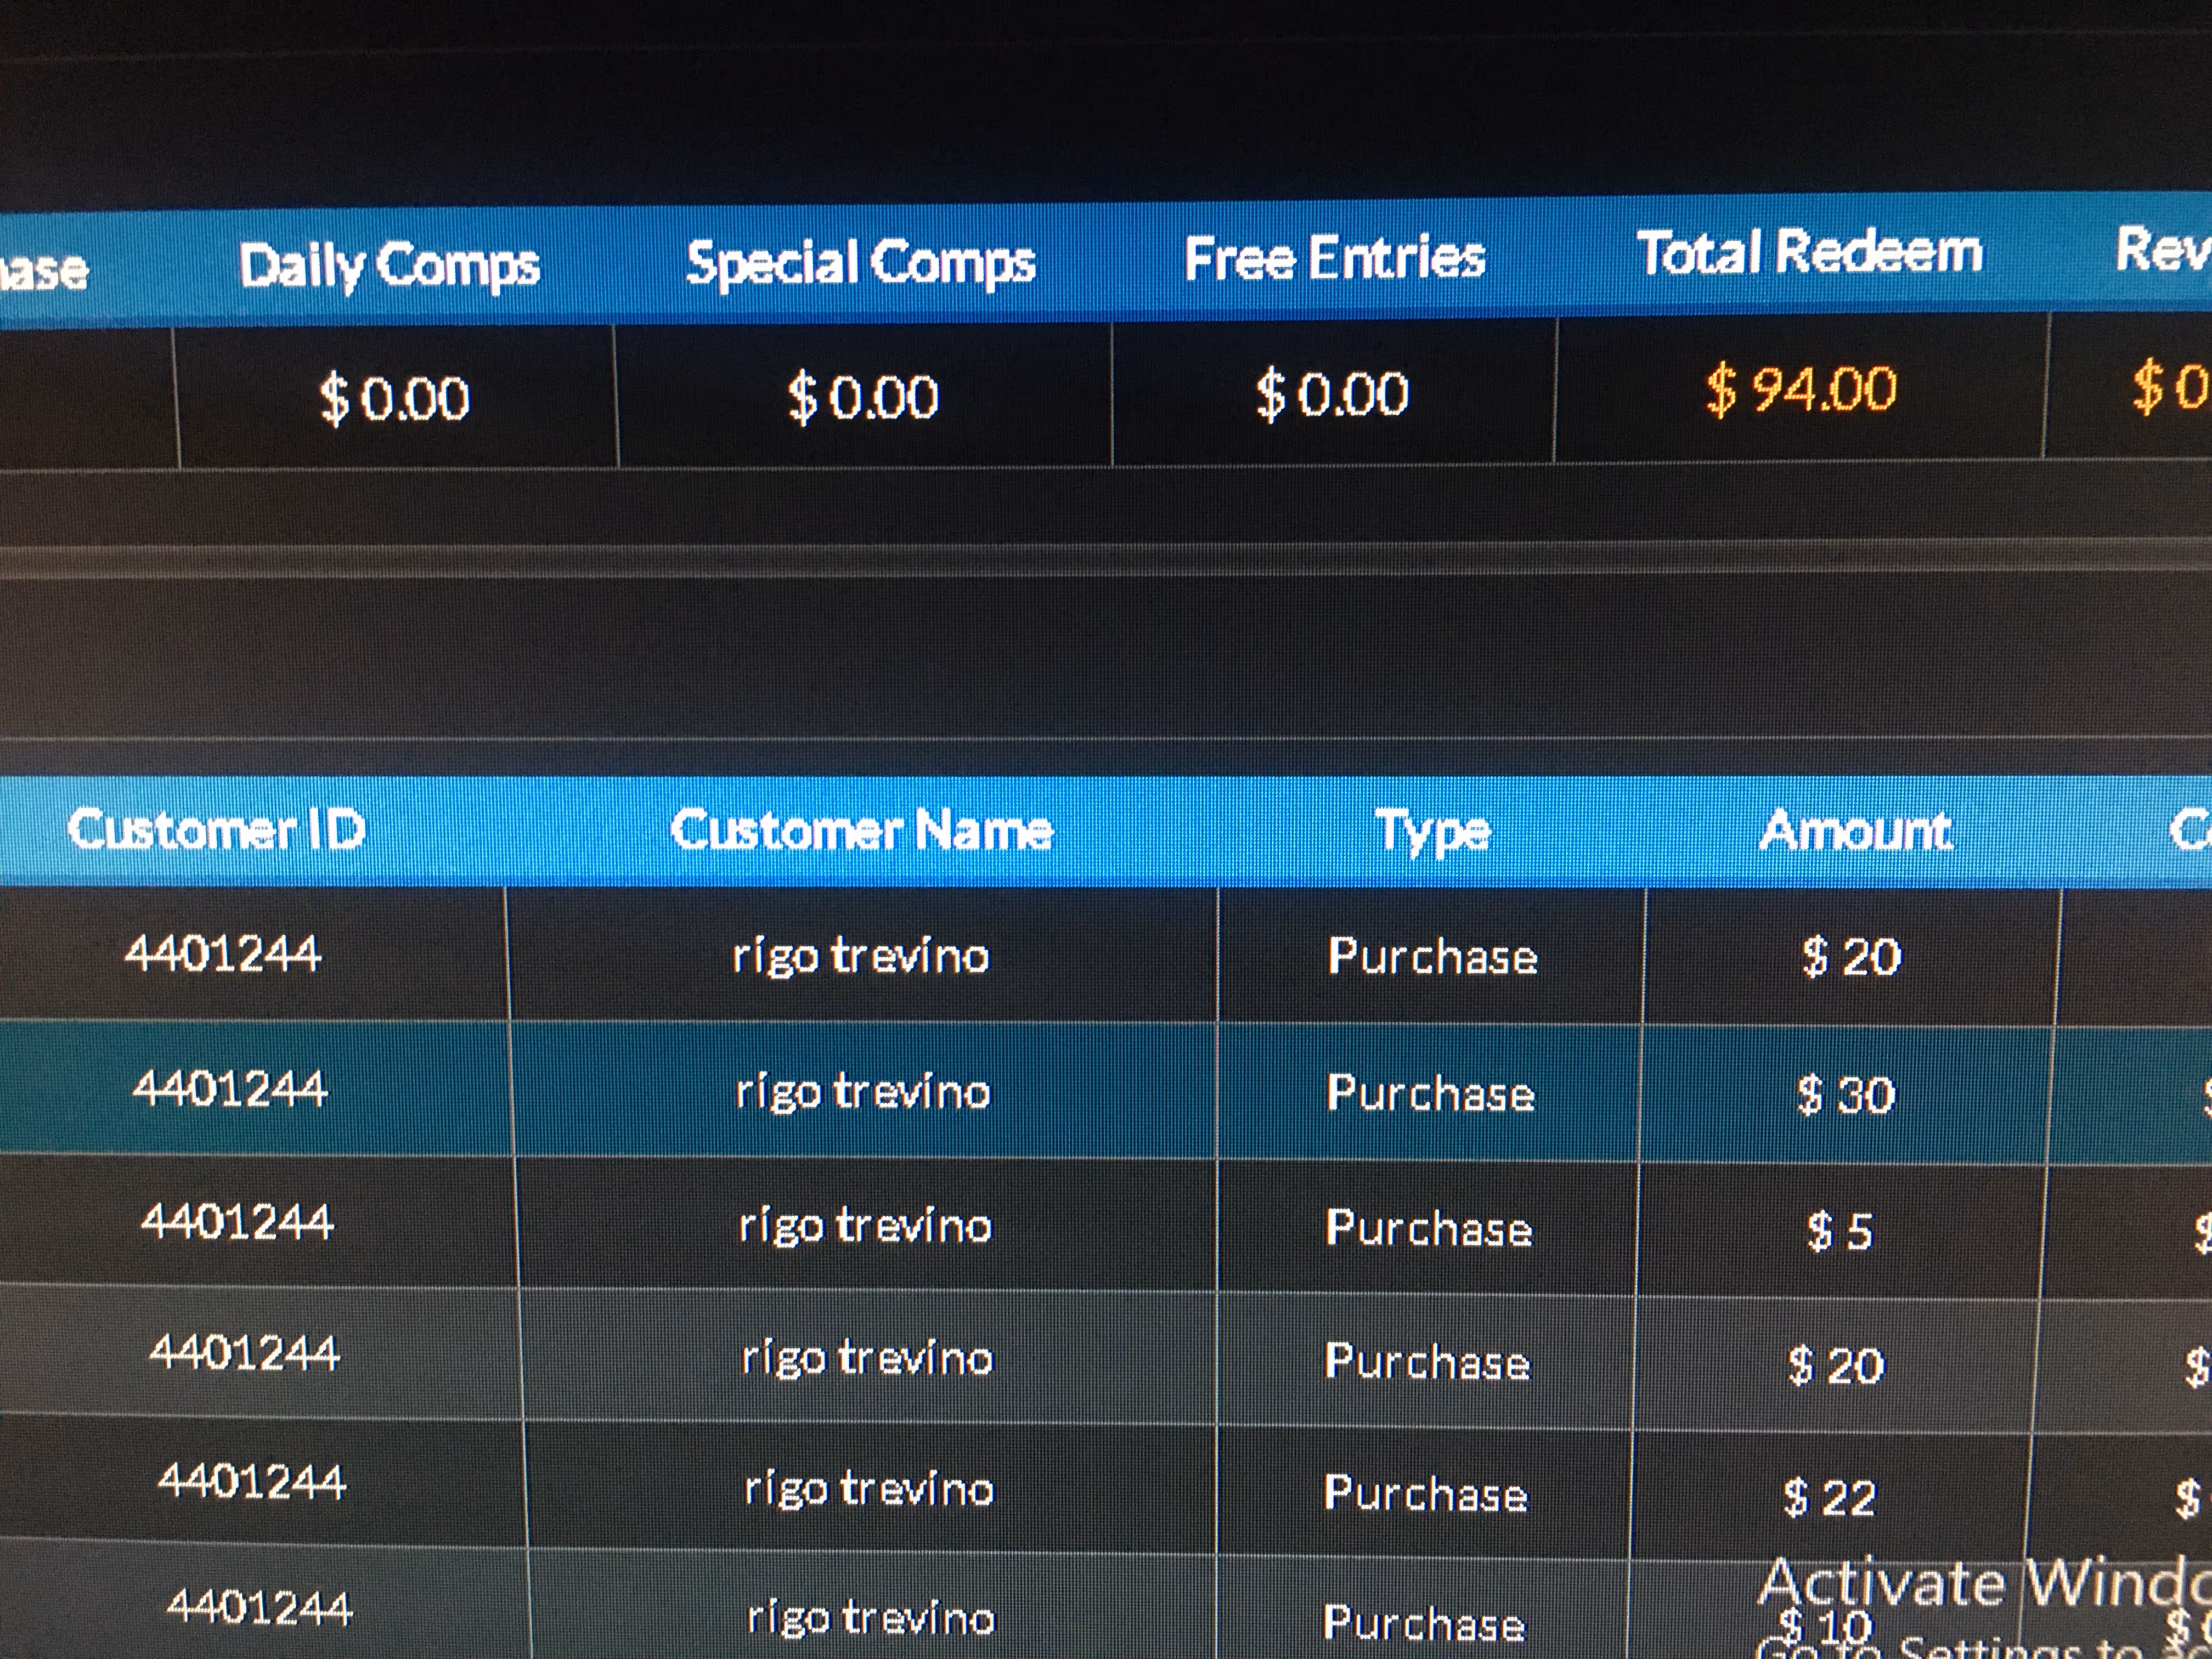Image resolution: width=2212 pixels, height=1659 pixels.
Task: Click the Special Comps $0.00 cell
Action: [x=862, y=396]
